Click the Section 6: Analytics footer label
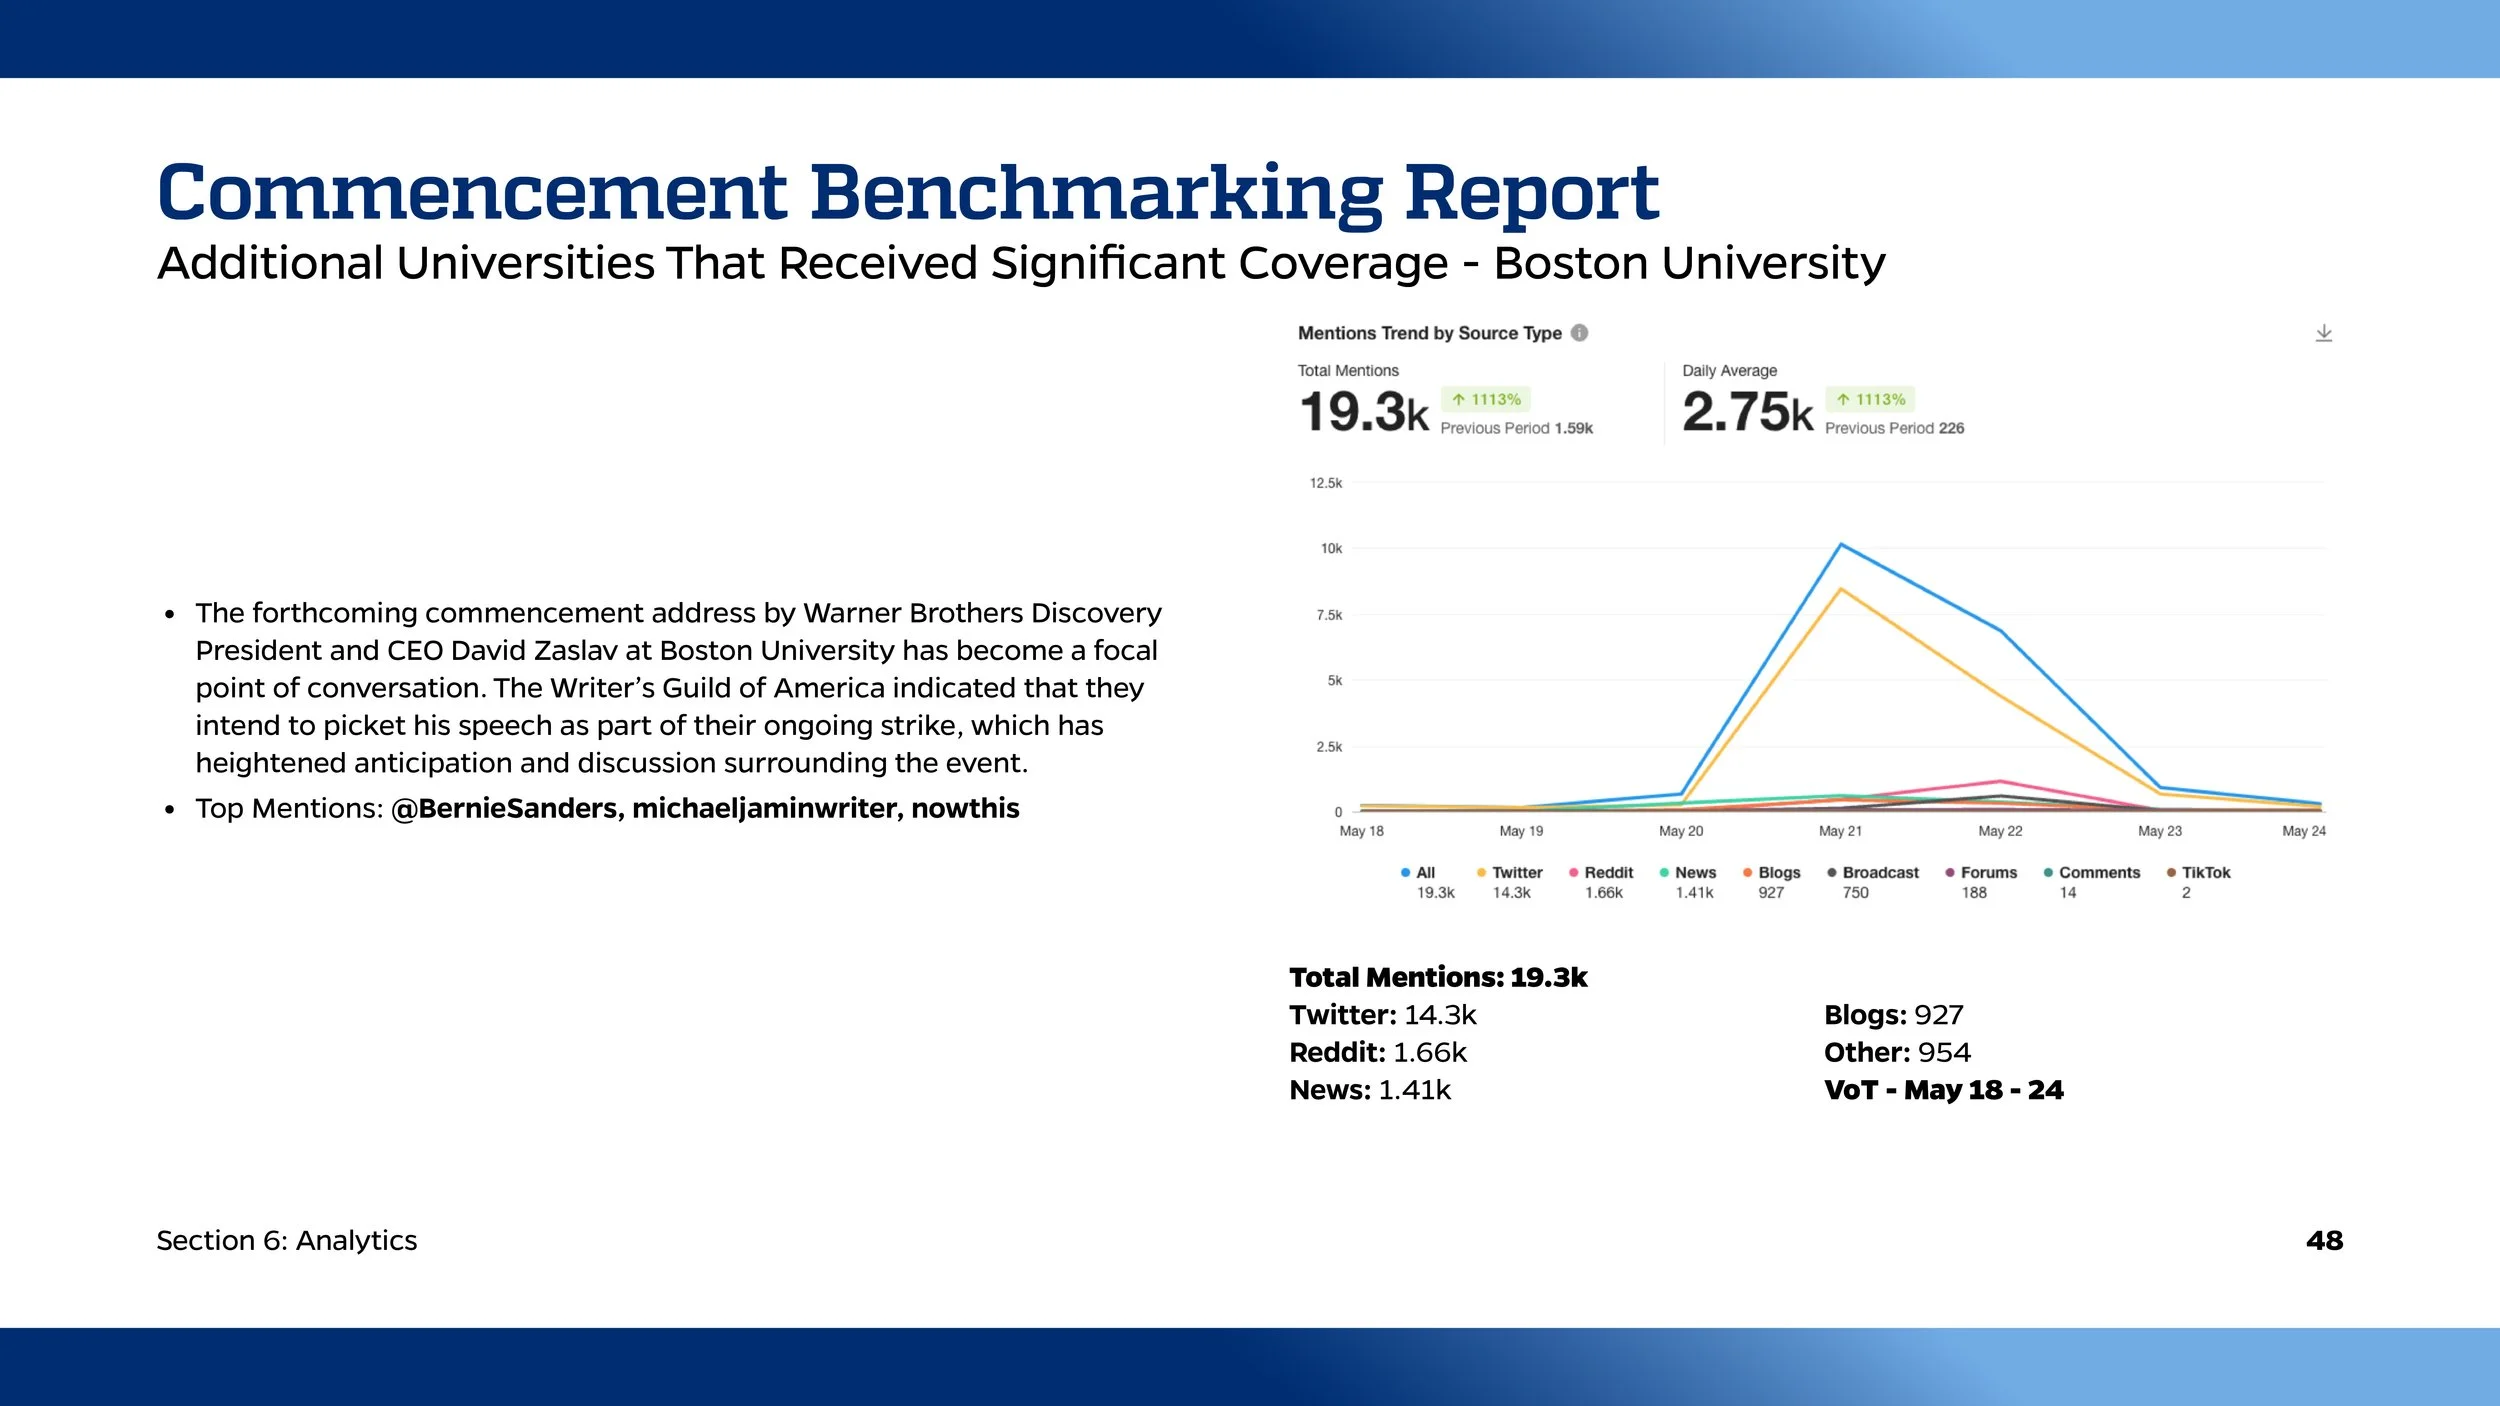Viewport: 2500px width, 1406px height. (287, 1240)
